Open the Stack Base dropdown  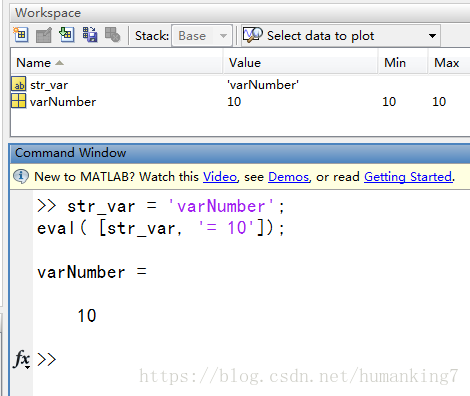(202, 36)
